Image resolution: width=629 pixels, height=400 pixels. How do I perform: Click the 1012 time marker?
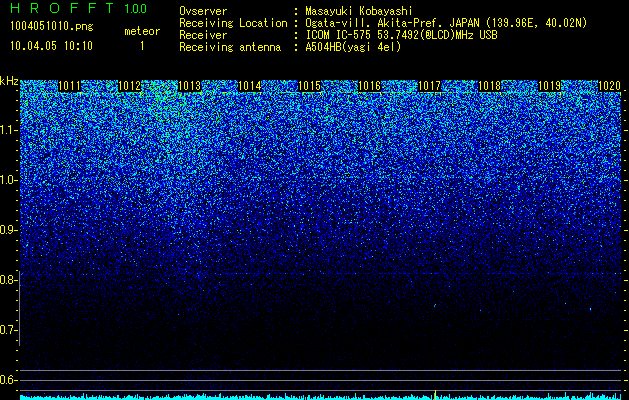[130, 86]
